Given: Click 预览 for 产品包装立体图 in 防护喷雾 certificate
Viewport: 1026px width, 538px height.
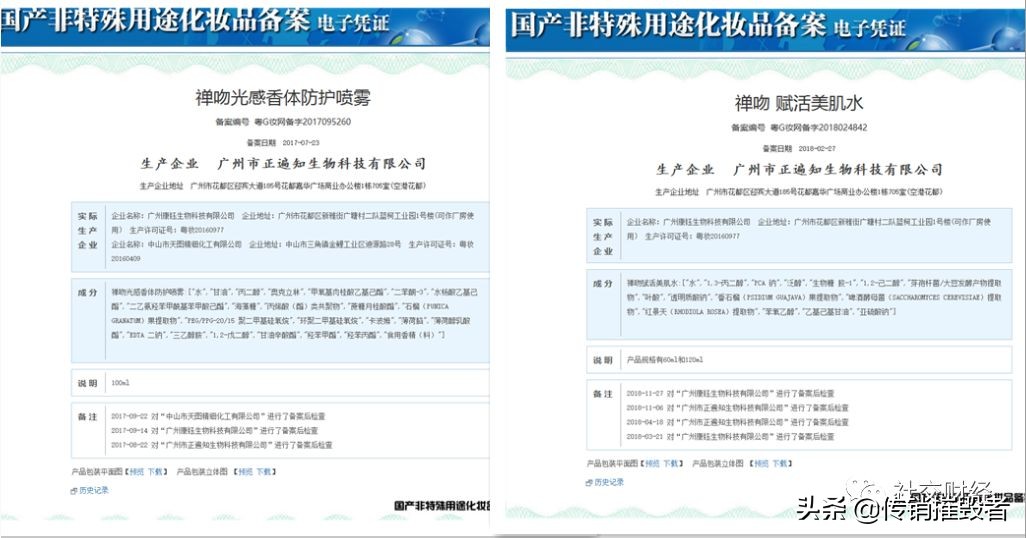Looking at the screenshot, I should [x=245, y=472].
